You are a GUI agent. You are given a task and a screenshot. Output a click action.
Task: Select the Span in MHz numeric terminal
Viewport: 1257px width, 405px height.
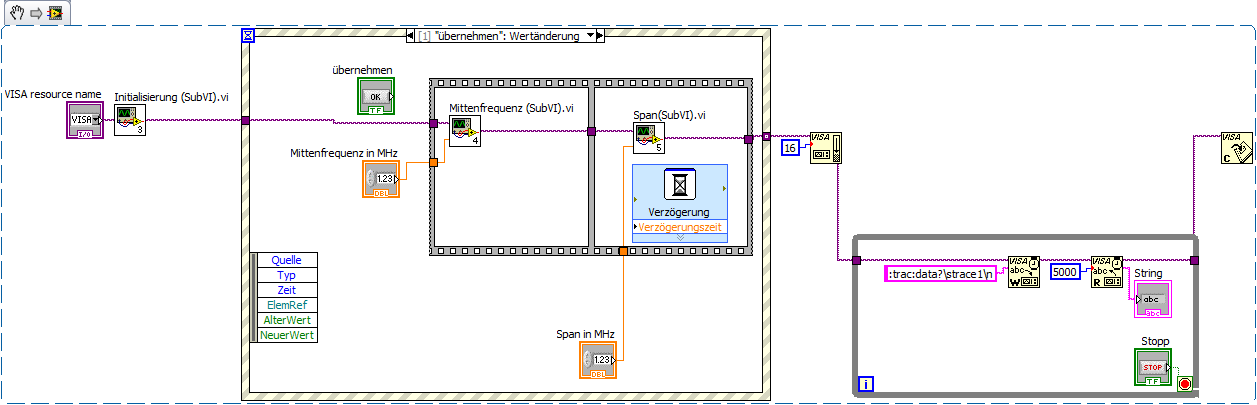point(599,360)
